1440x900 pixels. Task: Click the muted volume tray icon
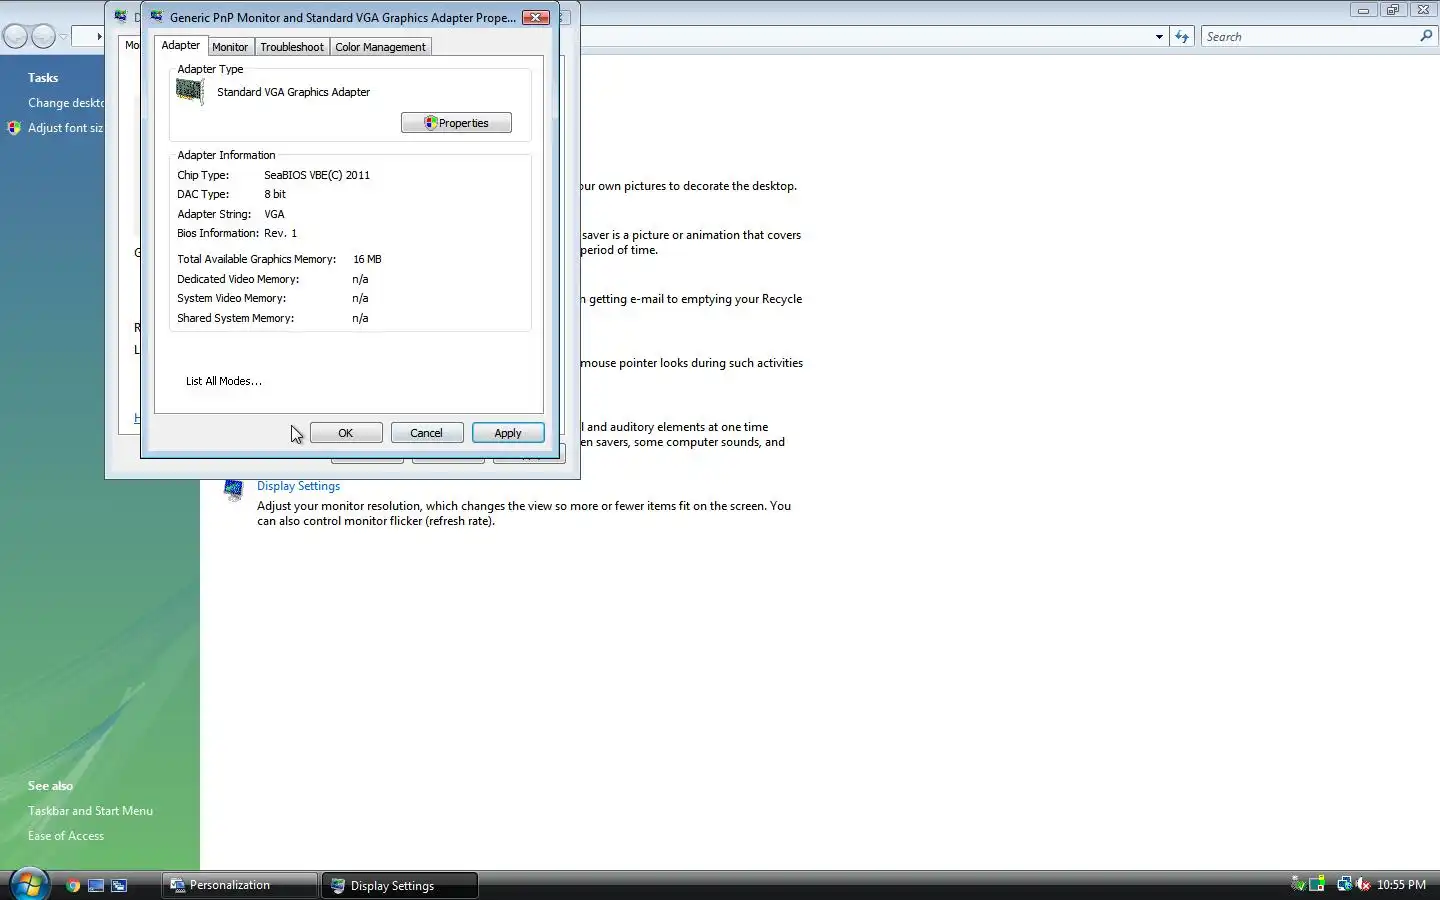[x=1362, y=884]
